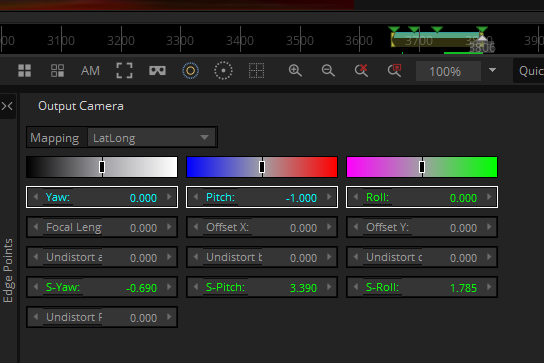This screenshot has height=363, width=544.
Task: Increase S-Yaw with right arrow
Action: [x=169, y=287]
